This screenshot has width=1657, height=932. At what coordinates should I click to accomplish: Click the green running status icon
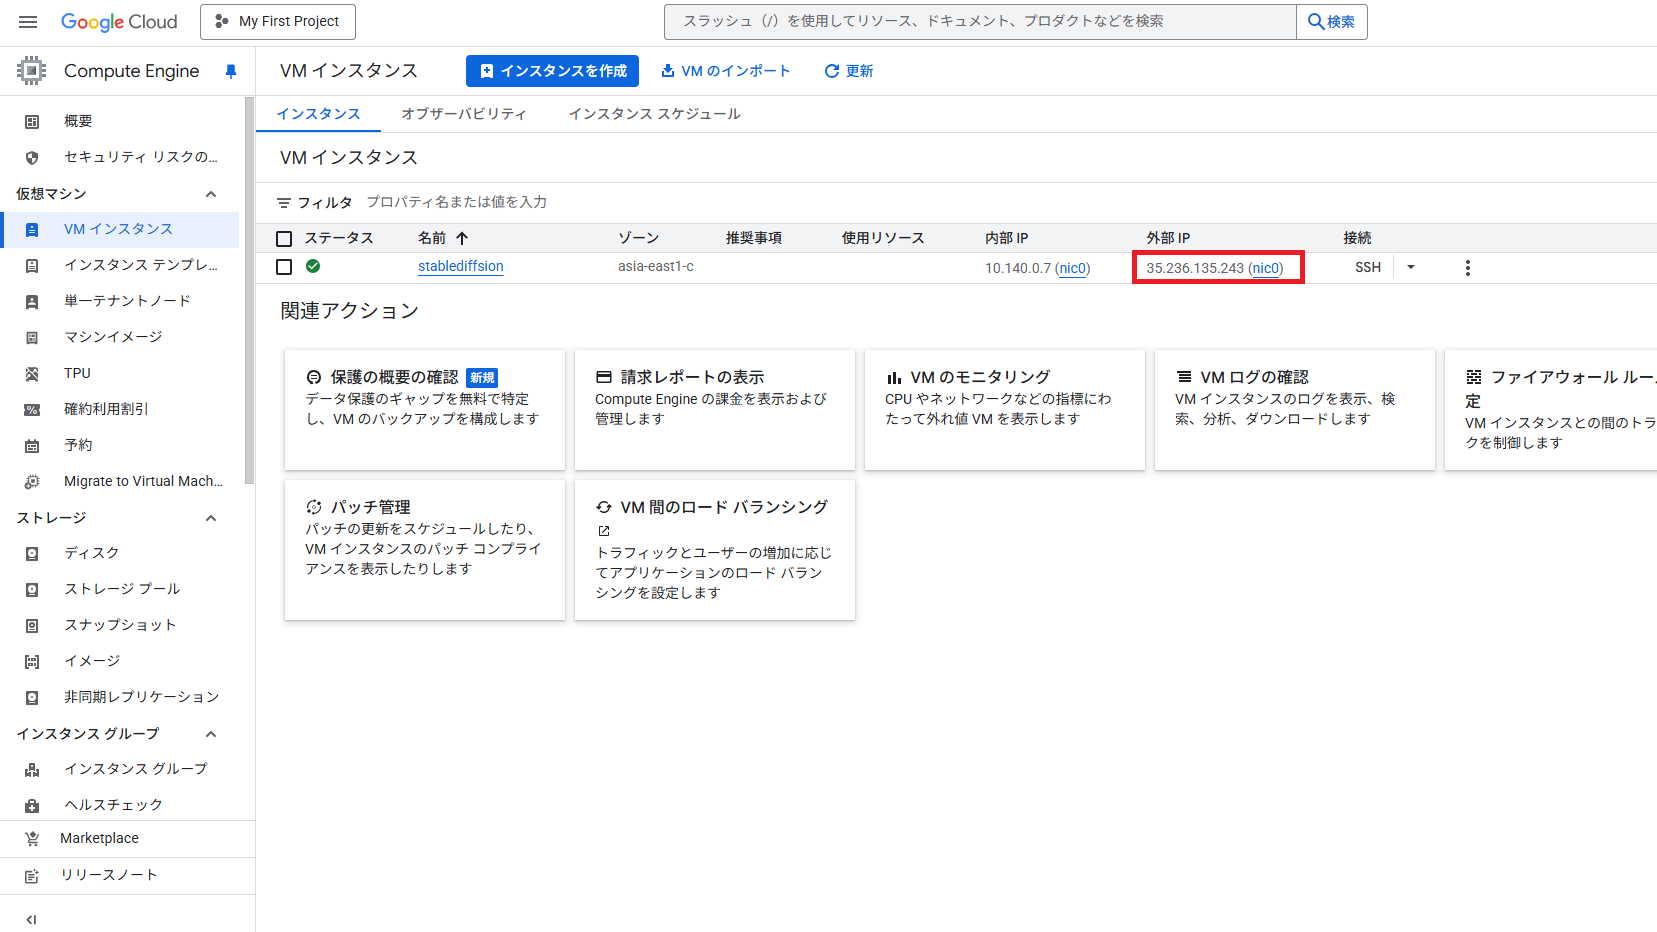tap(313, 266)
